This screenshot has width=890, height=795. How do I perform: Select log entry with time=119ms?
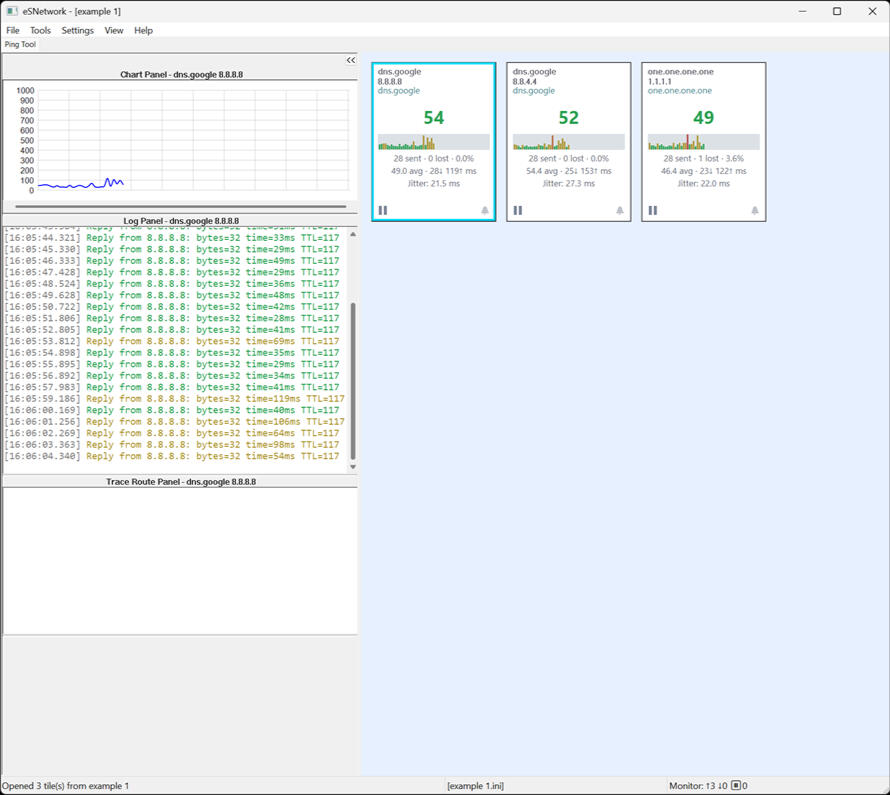pos(174,399)
